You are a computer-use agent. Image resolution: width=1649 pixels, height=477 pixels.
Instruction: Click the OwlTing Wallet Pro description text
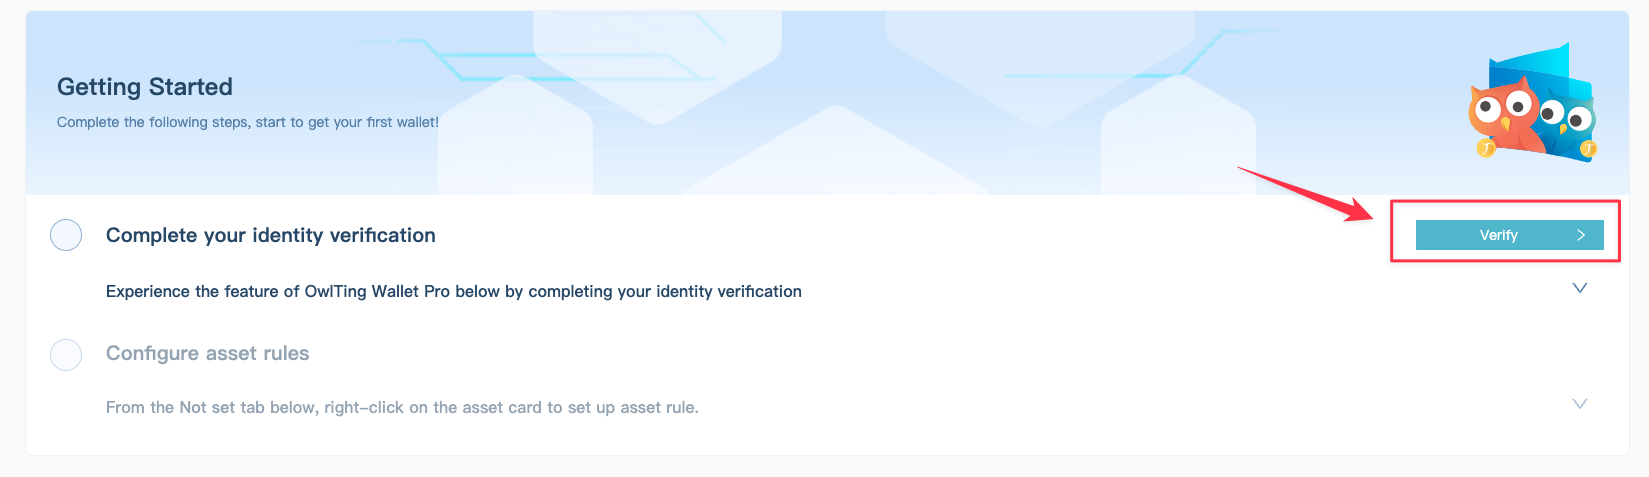453,291
